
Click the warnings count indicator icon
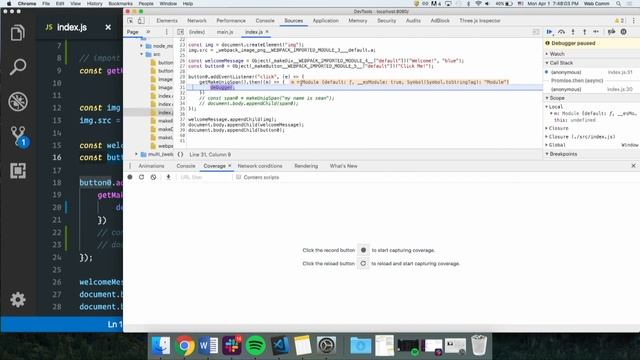[619, 20]
